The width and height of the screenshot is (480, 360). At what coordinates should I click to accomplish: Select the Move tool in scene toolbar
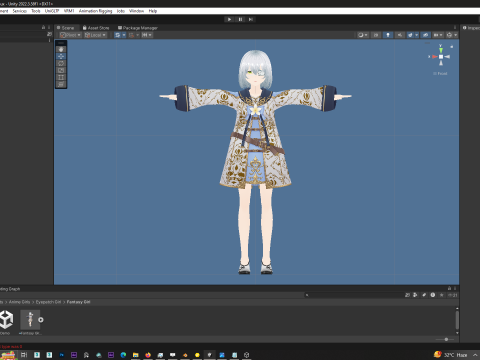point(61,56)
